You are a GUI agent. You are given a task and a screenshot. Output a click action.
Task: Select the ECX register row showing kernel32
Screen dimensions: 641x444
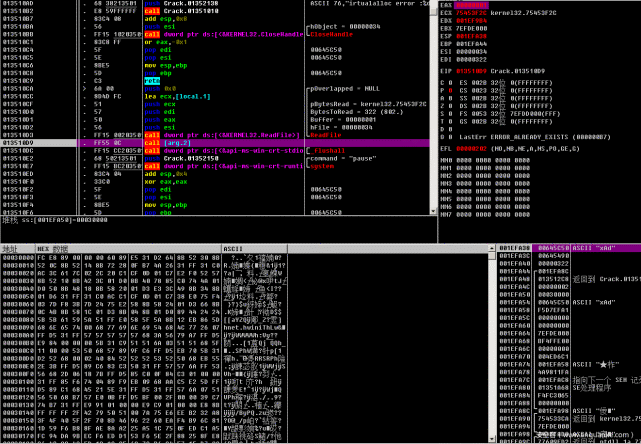498,13
